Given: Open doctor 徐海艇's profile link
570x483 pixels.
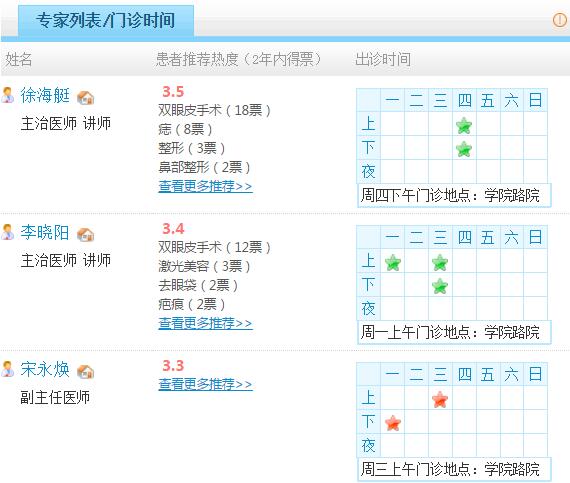Looking at the screenshot, I should 45,96.
